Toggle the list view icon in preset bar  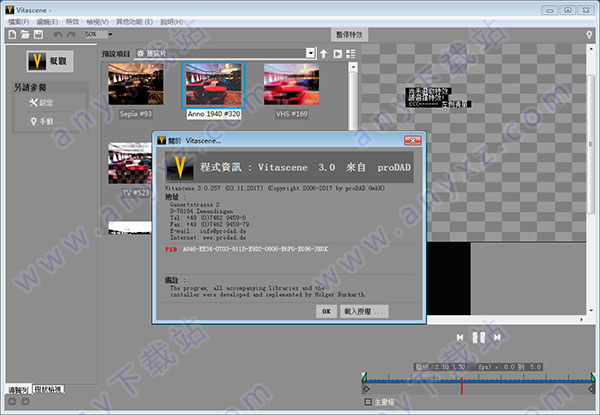click(x=351, y=54)
